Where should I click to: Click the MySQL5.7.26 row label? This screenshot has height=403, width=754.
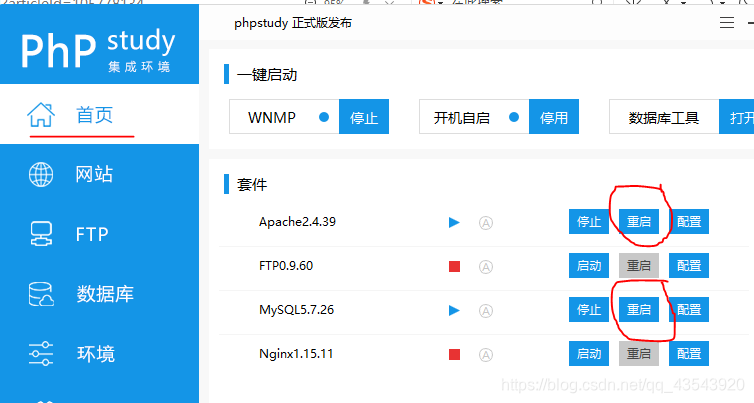pyautogui.click(x=296, y=310)
